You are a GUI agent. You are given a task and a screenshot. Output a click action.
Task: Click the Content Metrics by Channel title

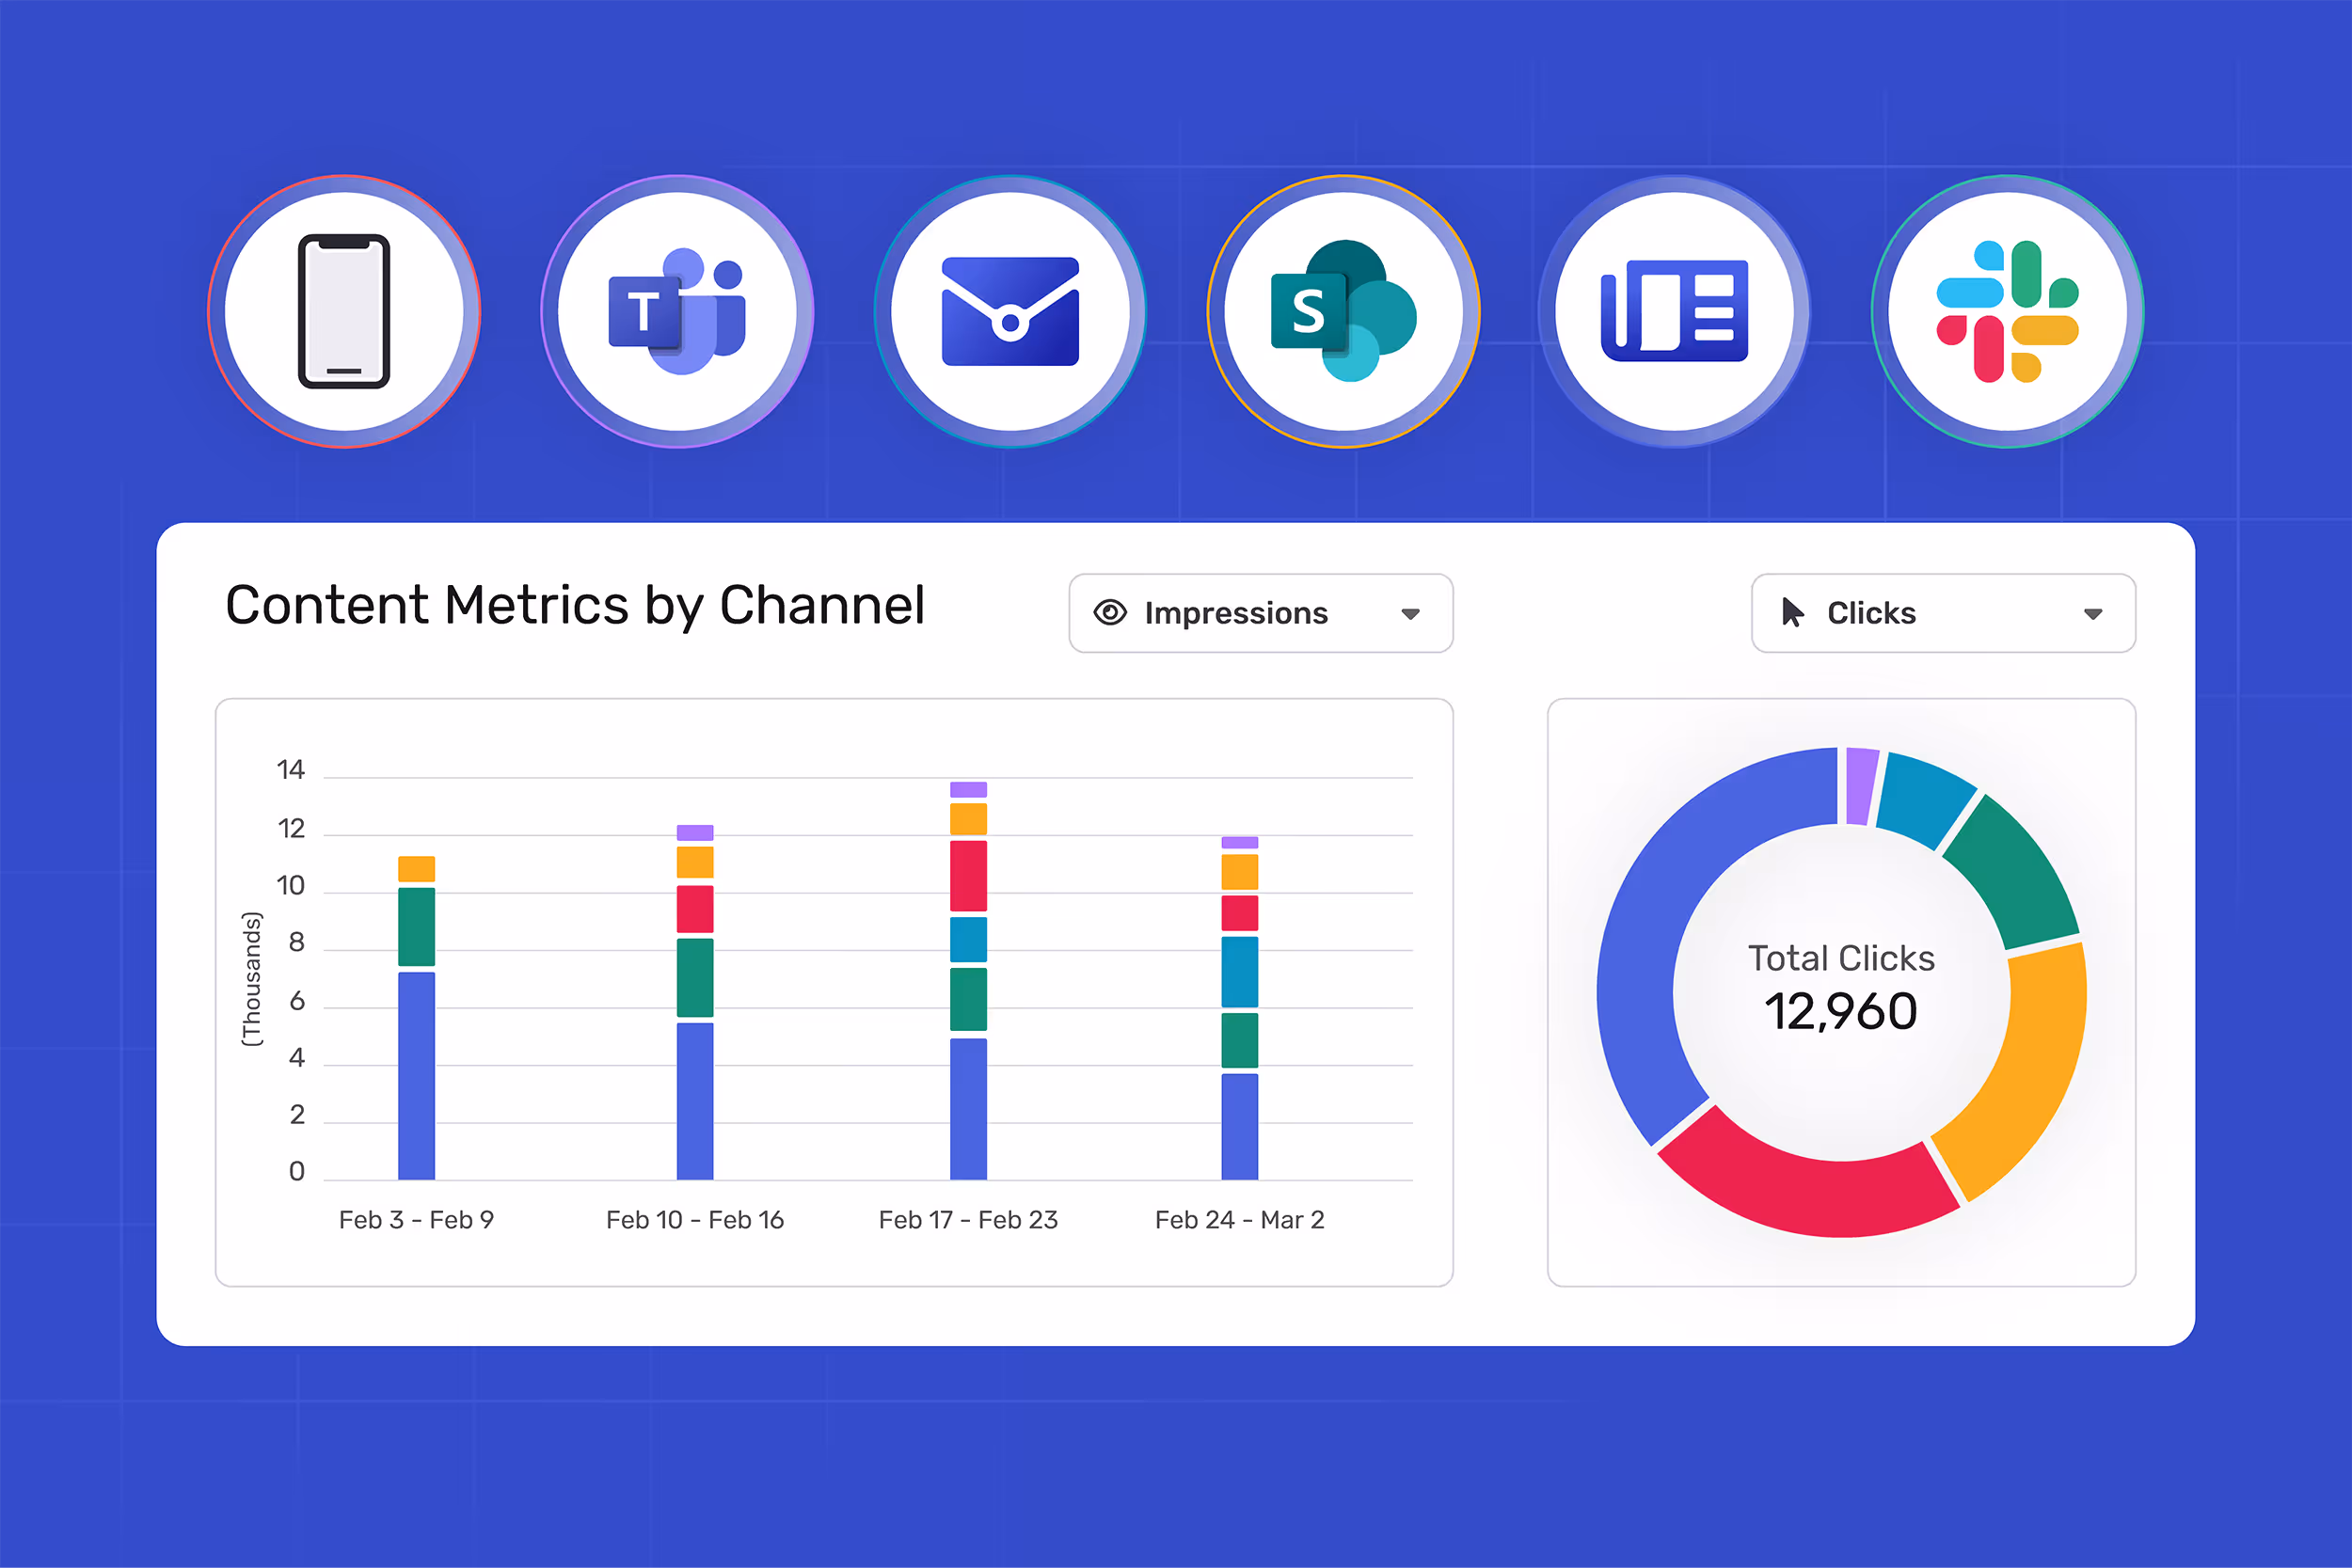coord(576,603)
